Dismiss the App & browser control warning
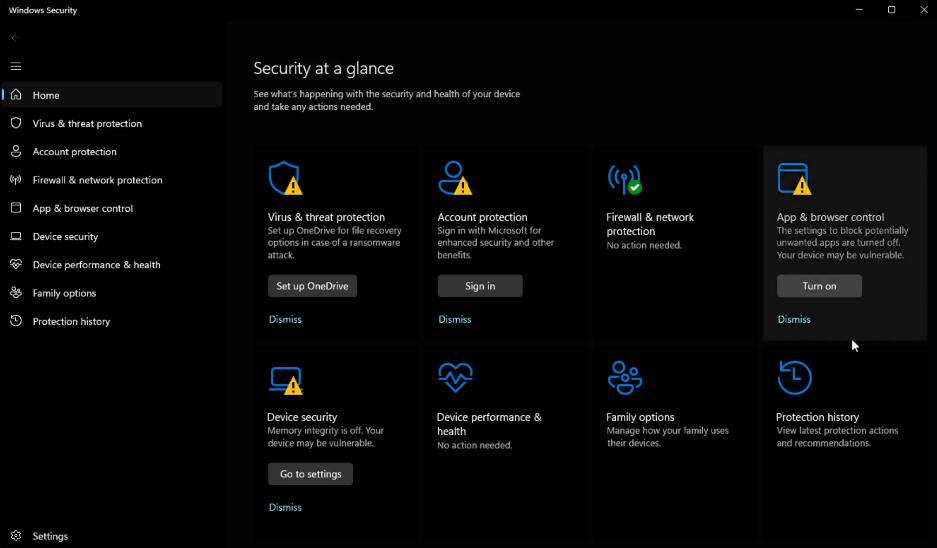937x548 pixels. pos(794,319)
